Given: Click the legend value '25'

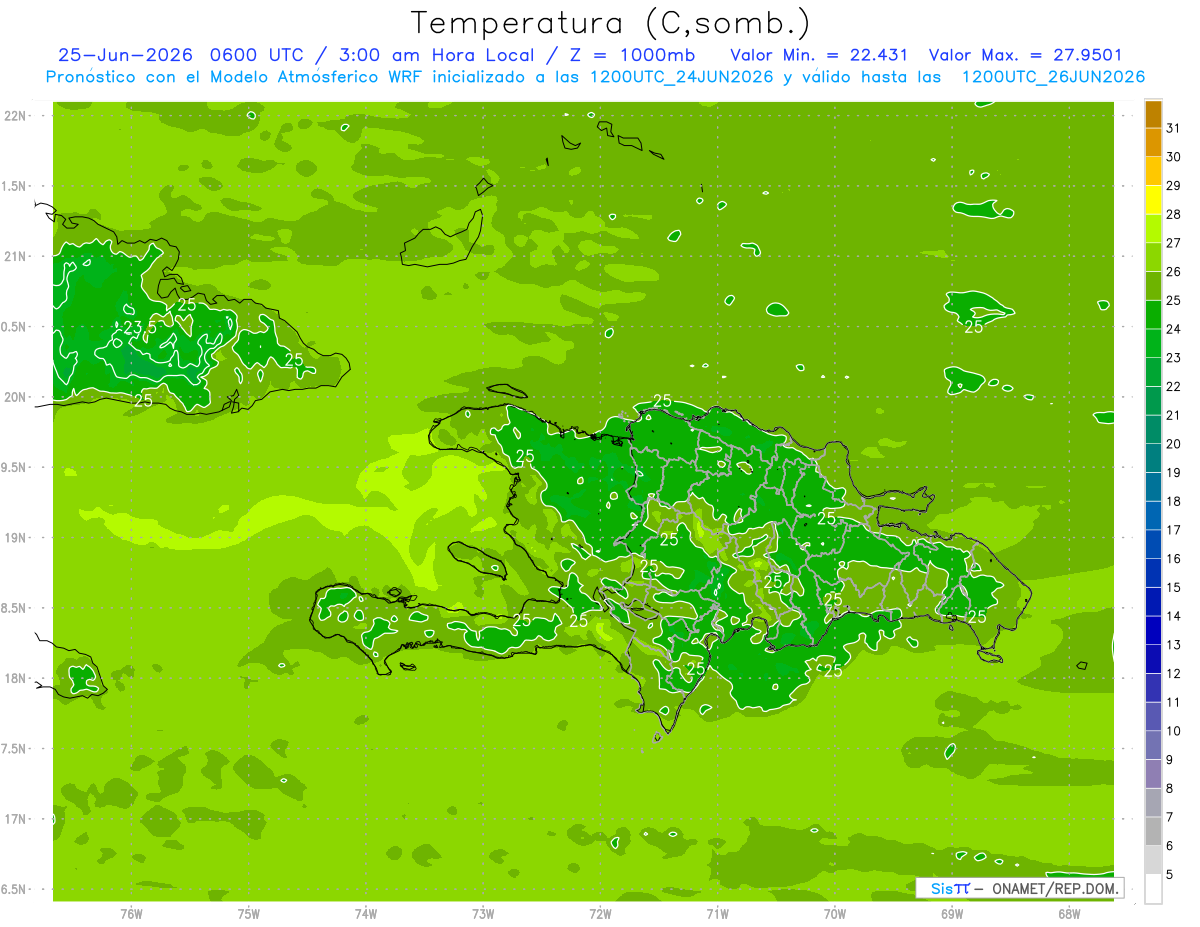Looking at the screenshot, I should pyautogui.click(x=1173, y=300).
